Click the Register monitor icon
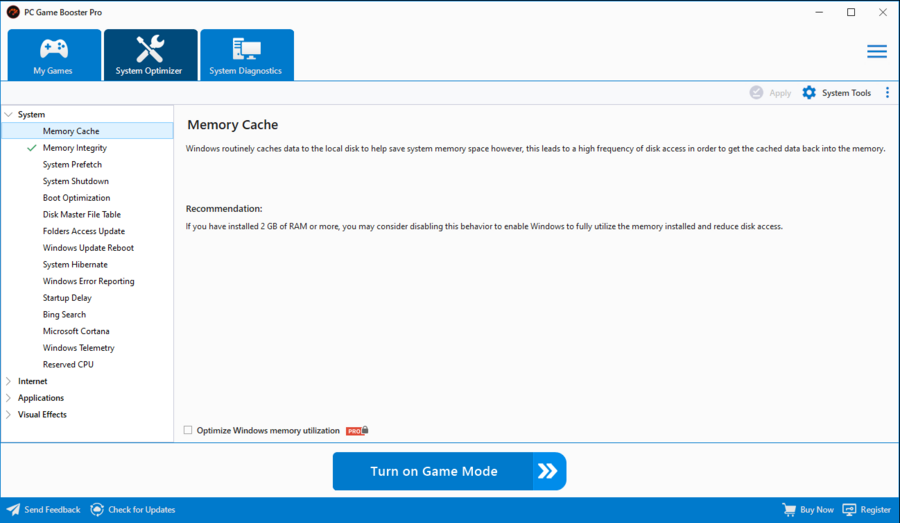This screenshot has width=900, height=523. [849, 509]
